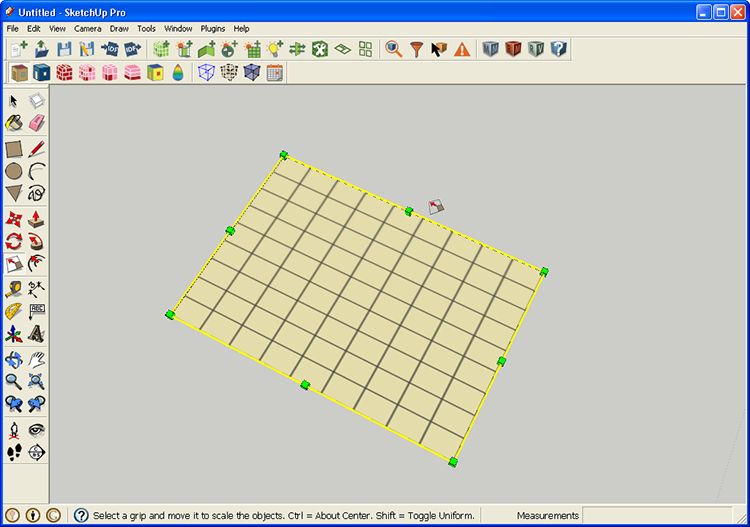Screen dimensions: 750x527
Task: Activate the Freehand scribble tool
Action: 36,194
